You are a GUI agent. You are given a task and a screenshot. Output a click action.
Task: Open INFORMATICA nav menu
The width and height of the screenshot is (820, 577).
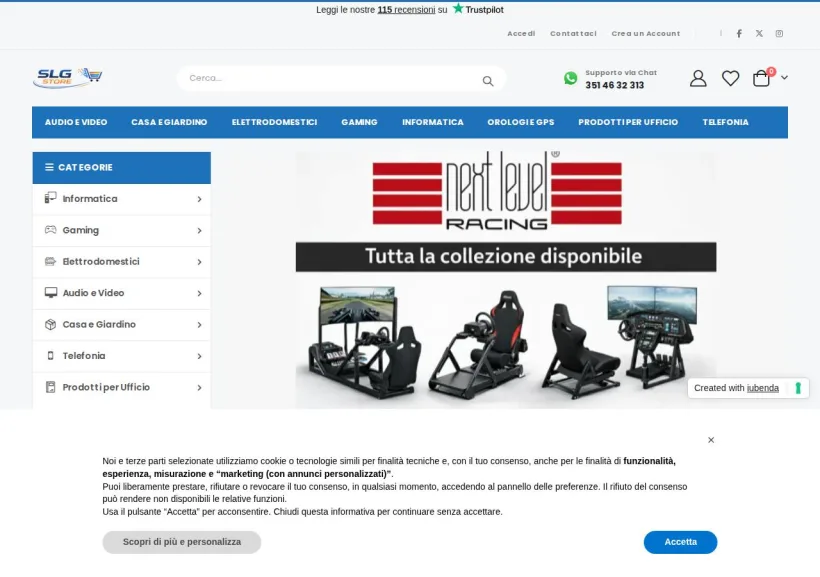click(432, 122)
